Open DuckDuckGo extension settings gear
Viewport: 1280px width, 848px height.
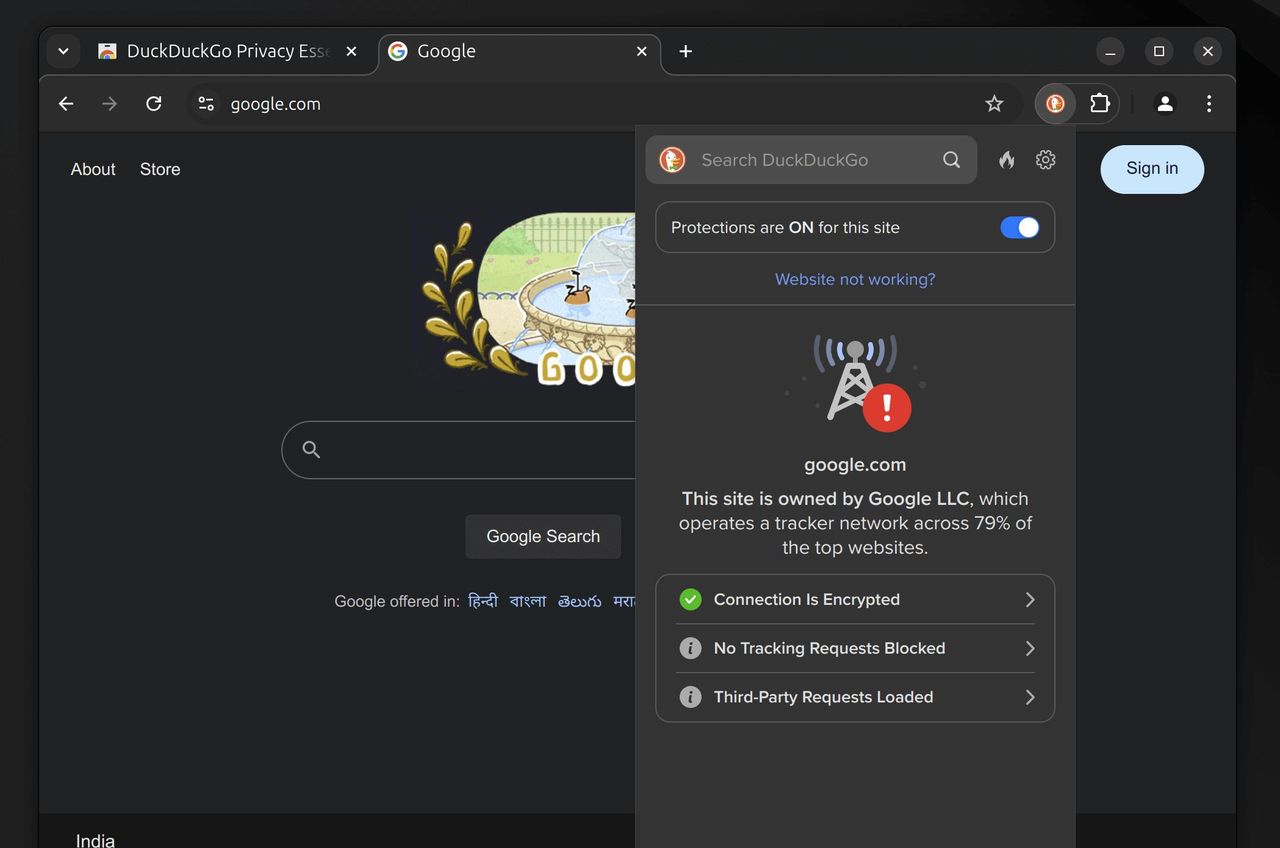pyautogui.click(x=1045, y=160)
